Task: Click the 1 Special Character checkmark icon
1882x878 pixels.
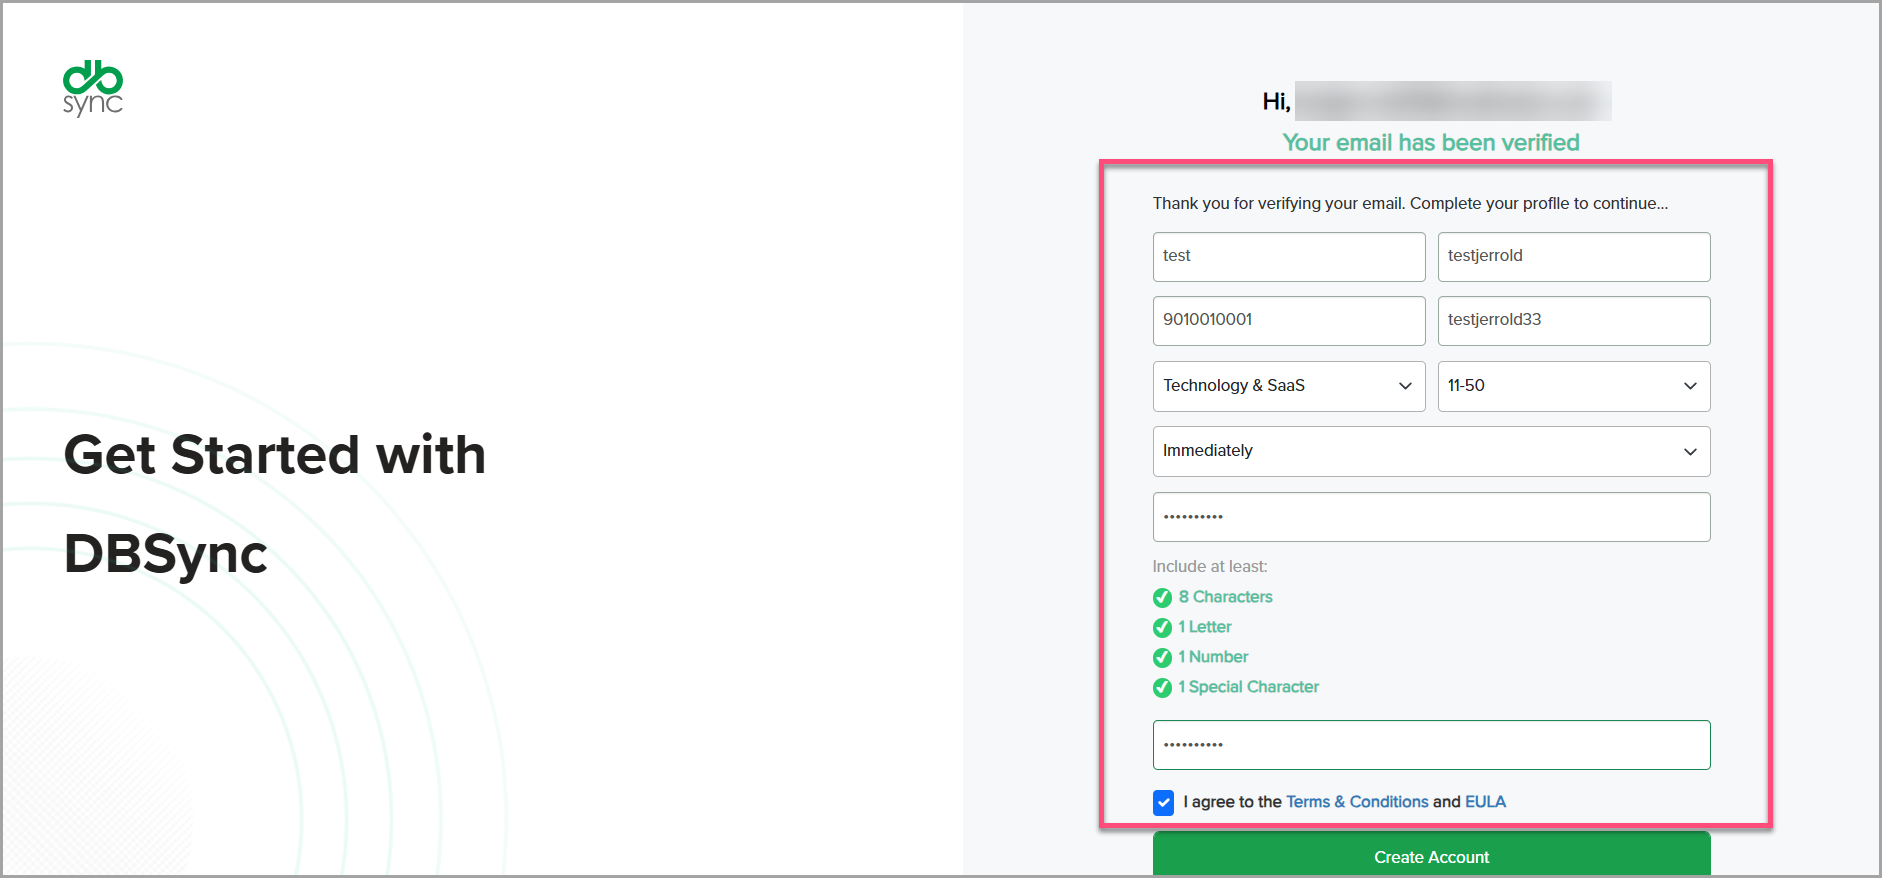Action: click(x=1162, y=688)
